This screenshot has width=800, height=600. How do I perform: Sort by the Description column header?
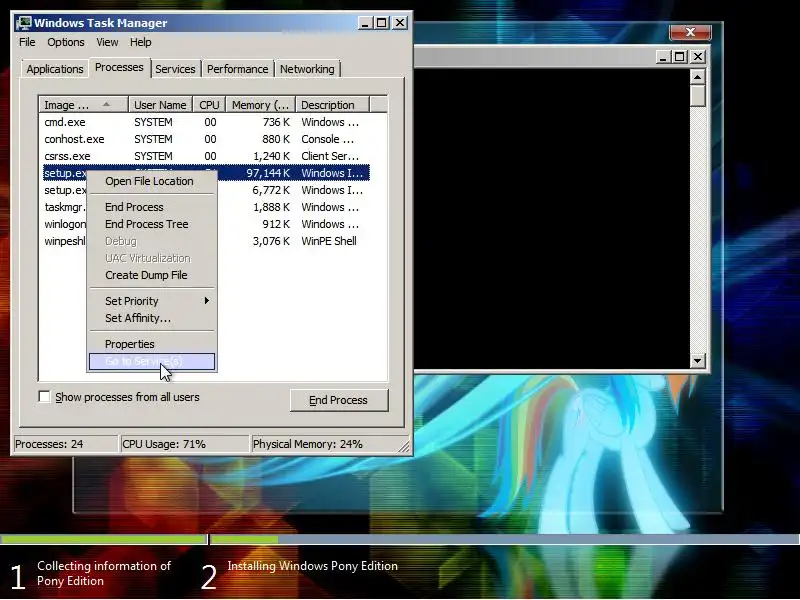tap(333, 105)
